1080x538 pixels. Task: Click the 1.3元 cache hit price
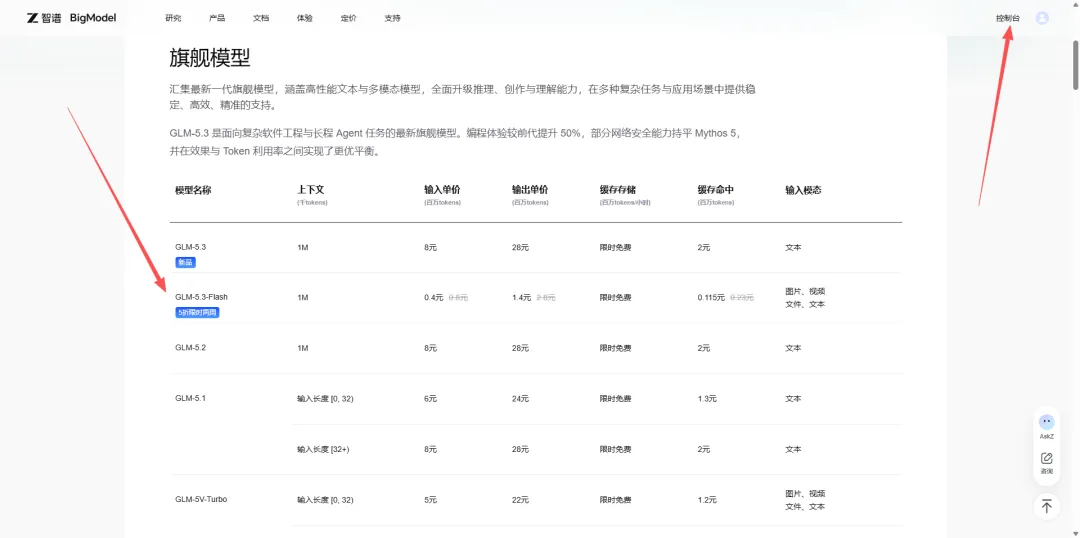(x=707, y=399)
